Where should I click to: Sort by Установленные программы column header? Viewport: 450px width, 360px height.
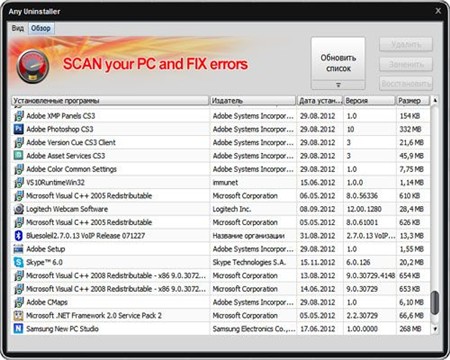click(x=110, y=101)
